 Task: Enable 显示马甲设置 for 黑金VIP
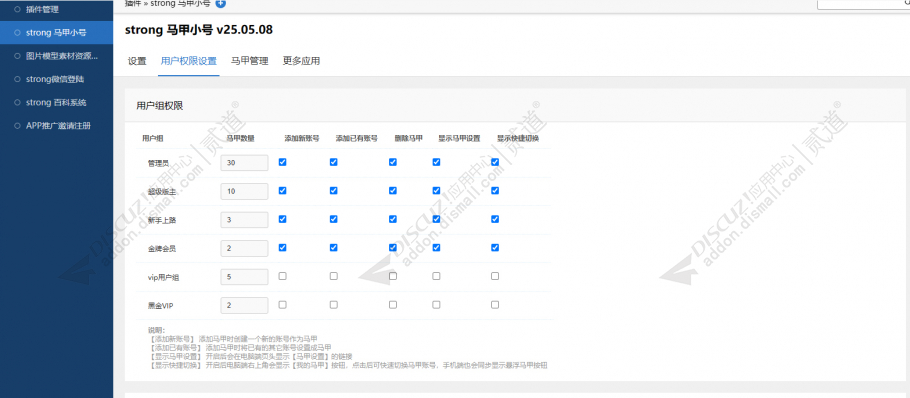[436, 305]
